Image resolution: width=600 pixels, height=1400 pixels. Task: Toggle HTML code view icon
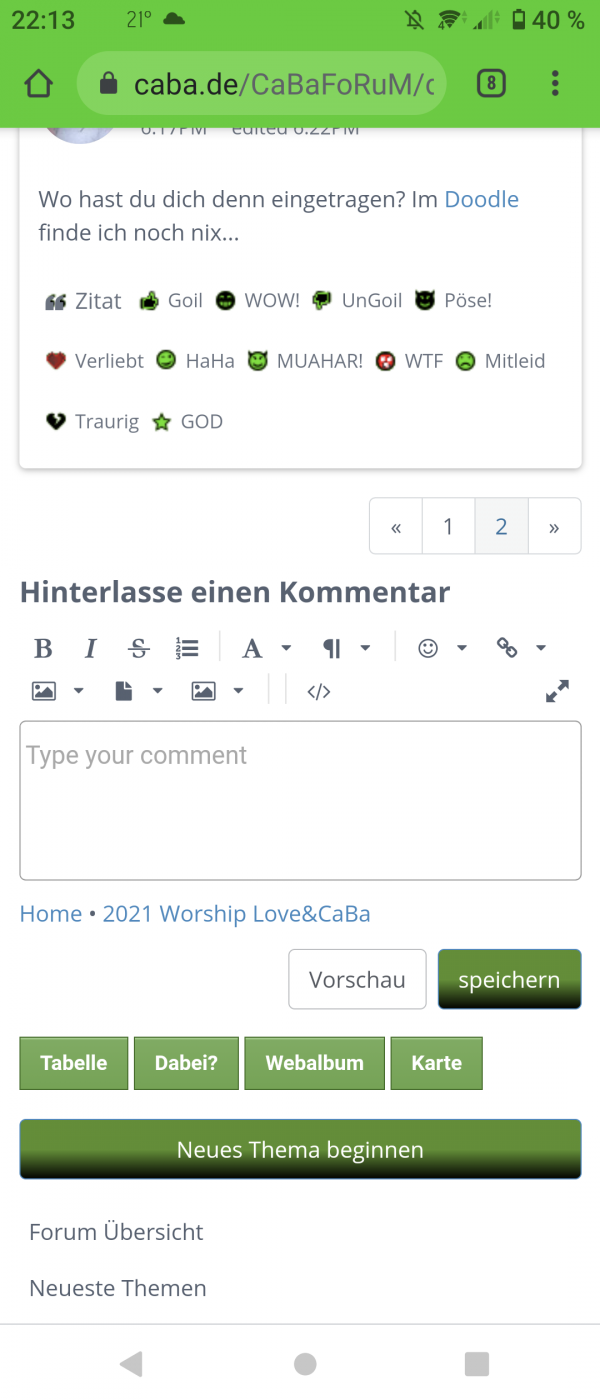319,691
